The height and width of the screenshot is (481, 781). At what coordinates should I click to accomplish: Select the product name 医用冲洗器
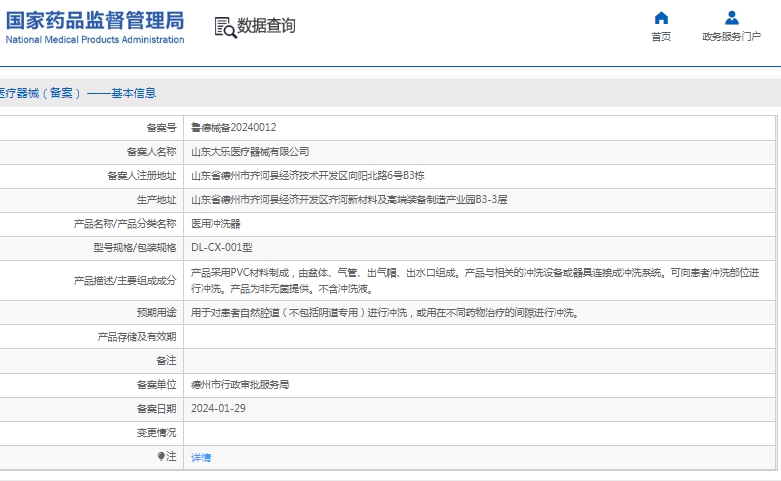click(216, 224)
